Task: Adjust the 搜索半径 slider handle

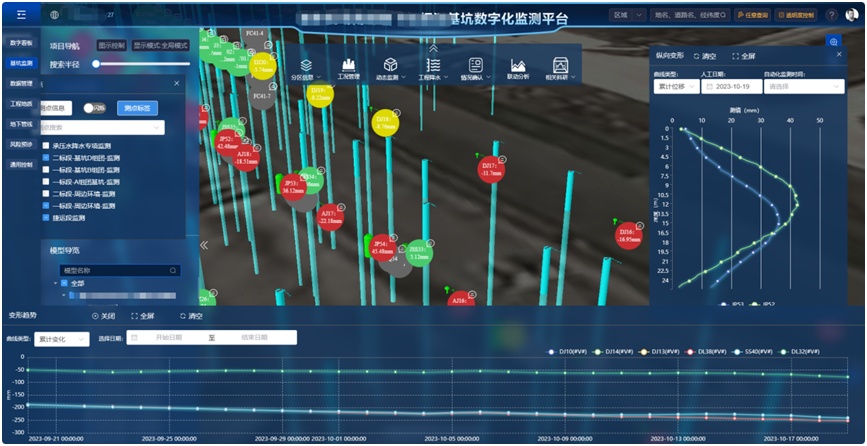Action: pyautogui.click(x=96, y=64)
